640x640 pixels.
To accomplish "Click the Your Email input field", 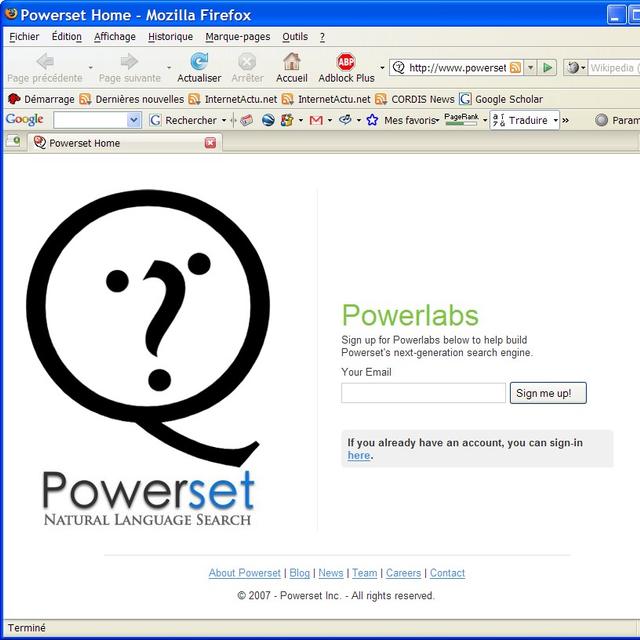I will [x=423, y=393].
